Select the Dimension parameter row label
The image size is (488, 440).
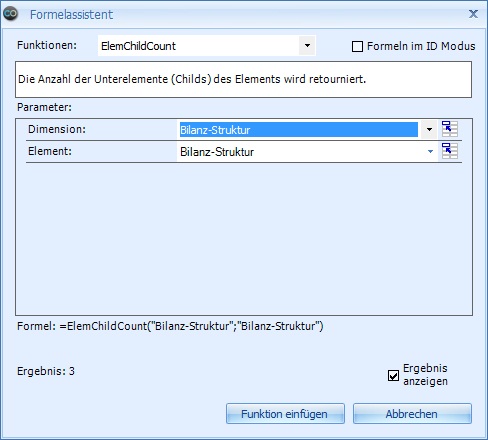pyautogui.click(x=57, y=129)
